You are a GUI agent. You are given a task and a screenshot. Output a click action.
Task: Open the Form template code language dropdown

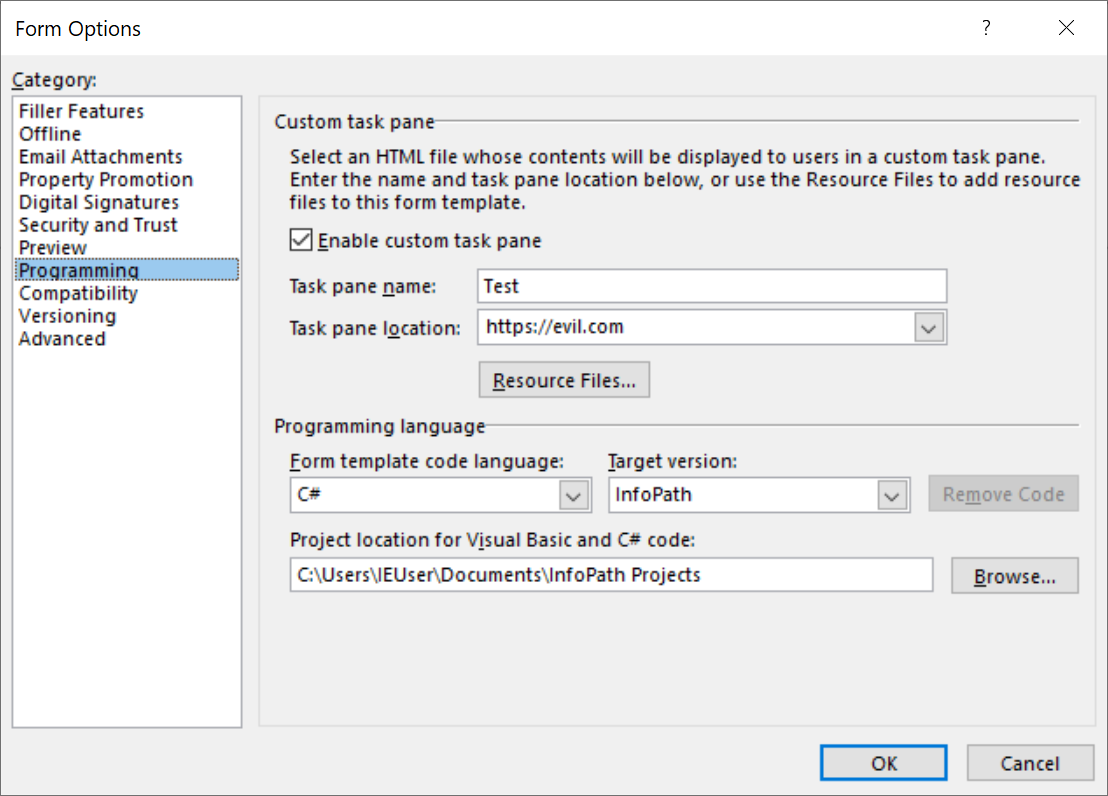pos(573,494)
